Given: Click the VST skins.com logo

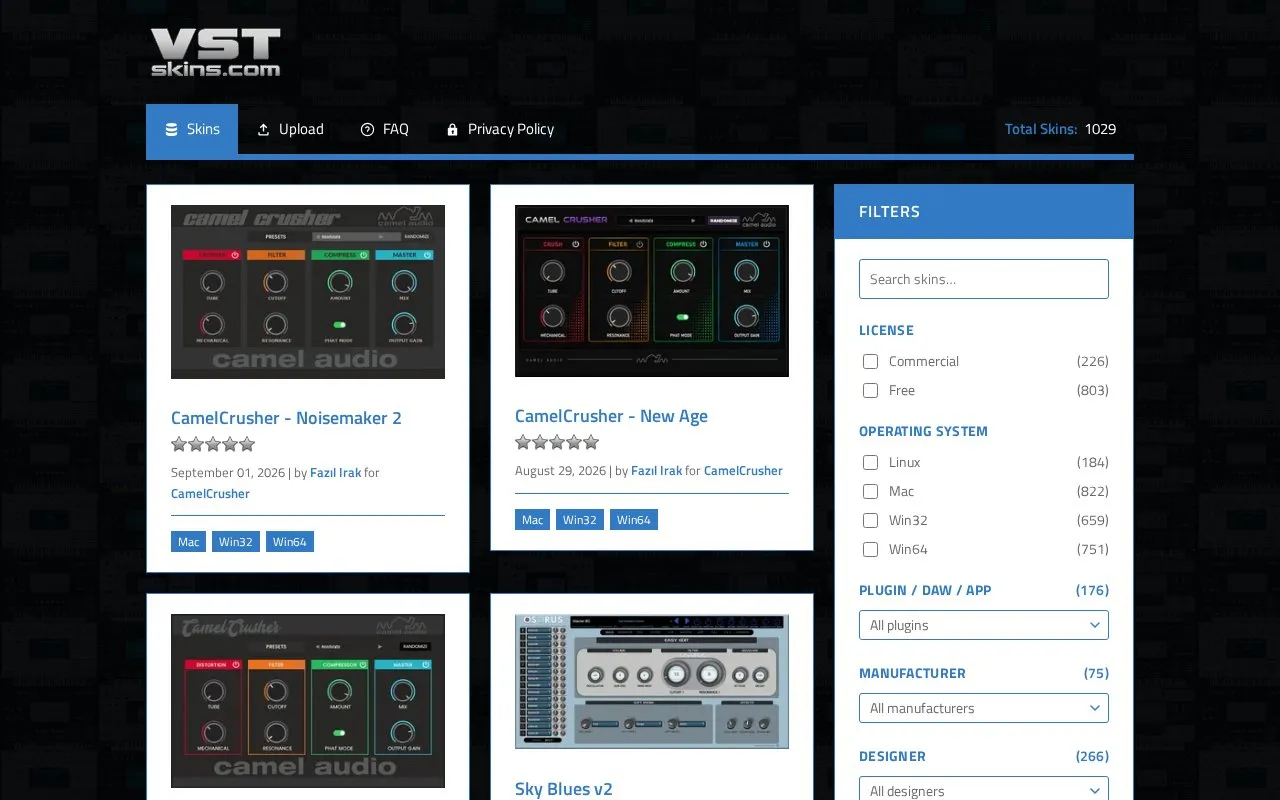Looking at the screenshot, I should pyautogui.click(x=215, y=52).
